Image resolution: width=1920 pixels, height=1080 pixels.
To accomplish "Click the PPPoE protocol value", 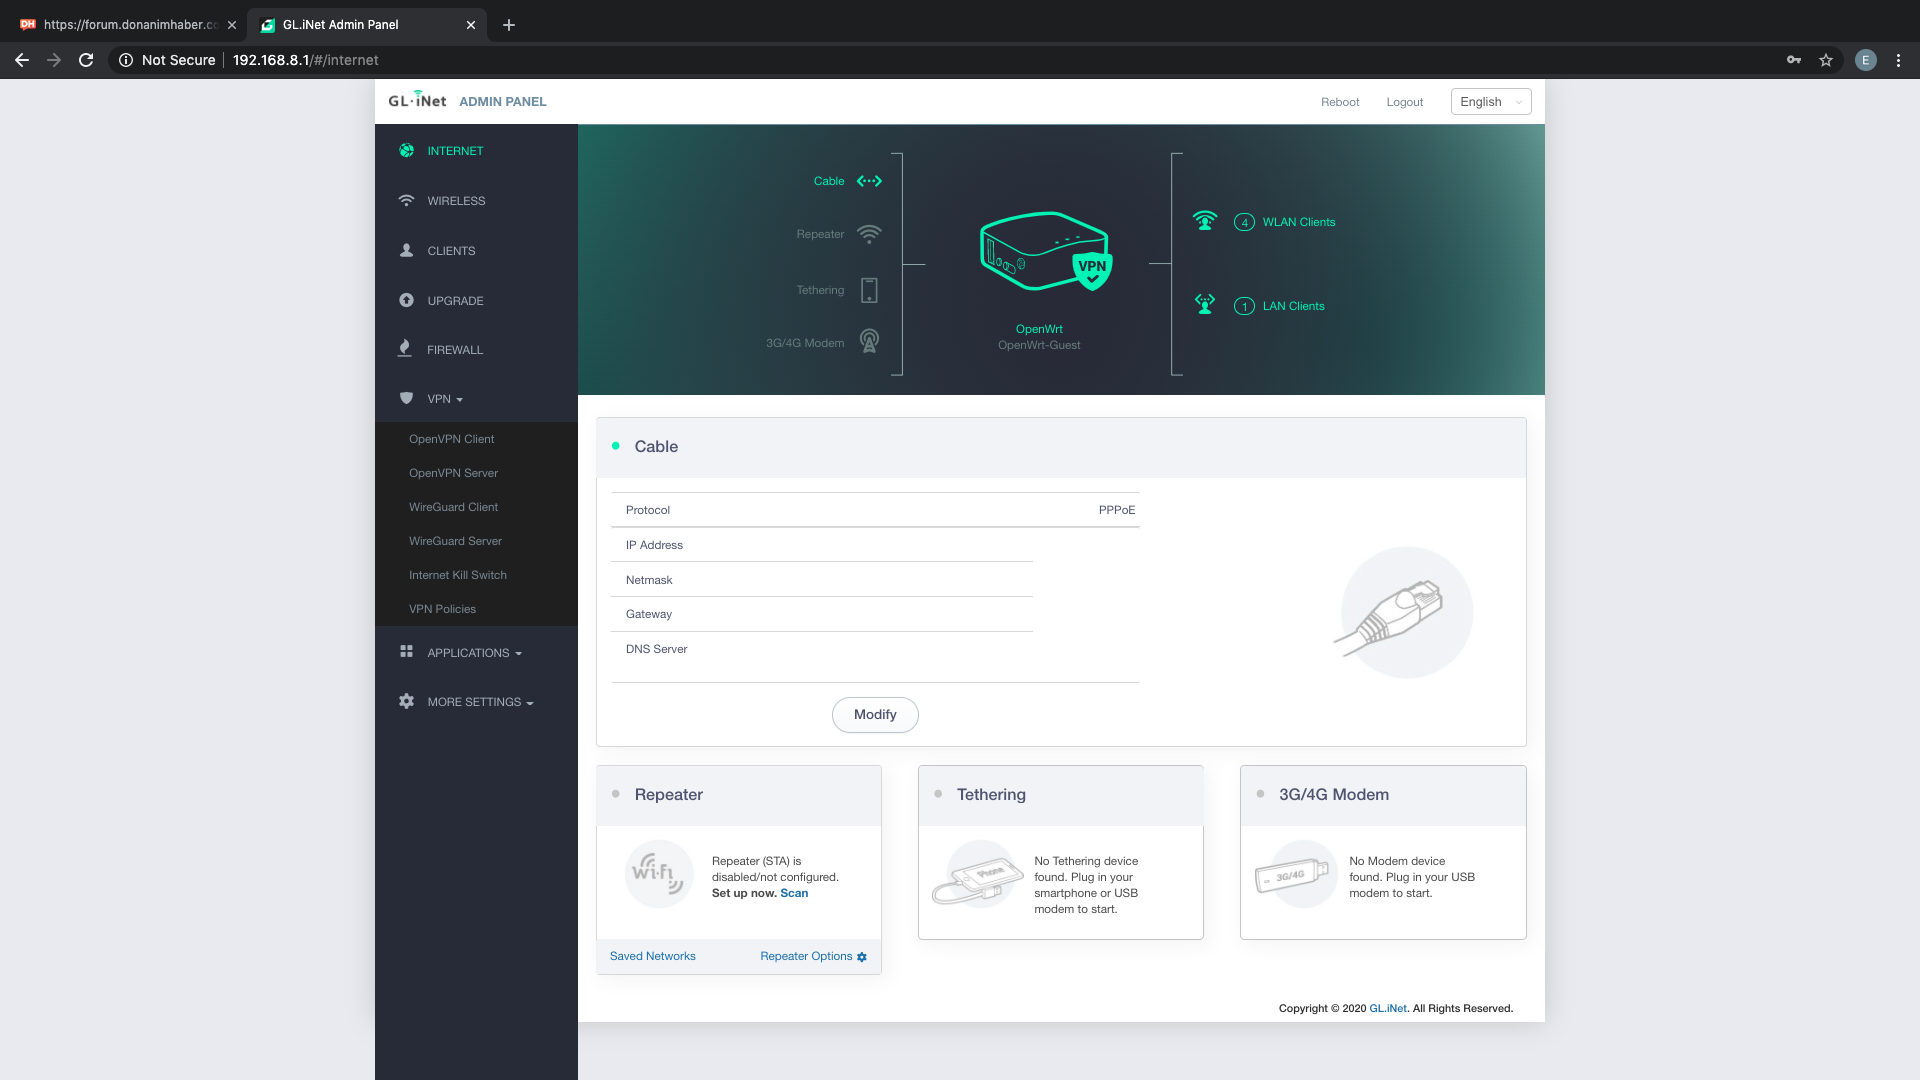I will tap(1116, 510).
